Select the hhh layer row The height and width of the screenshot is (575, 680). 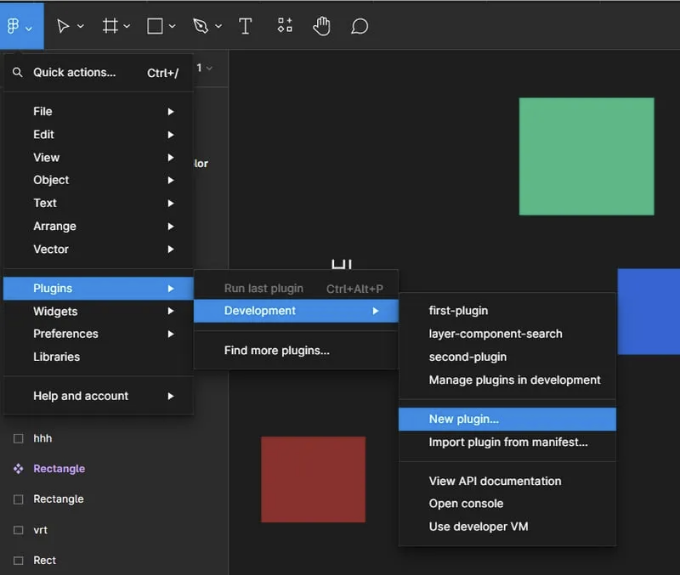tap(114, 438)
